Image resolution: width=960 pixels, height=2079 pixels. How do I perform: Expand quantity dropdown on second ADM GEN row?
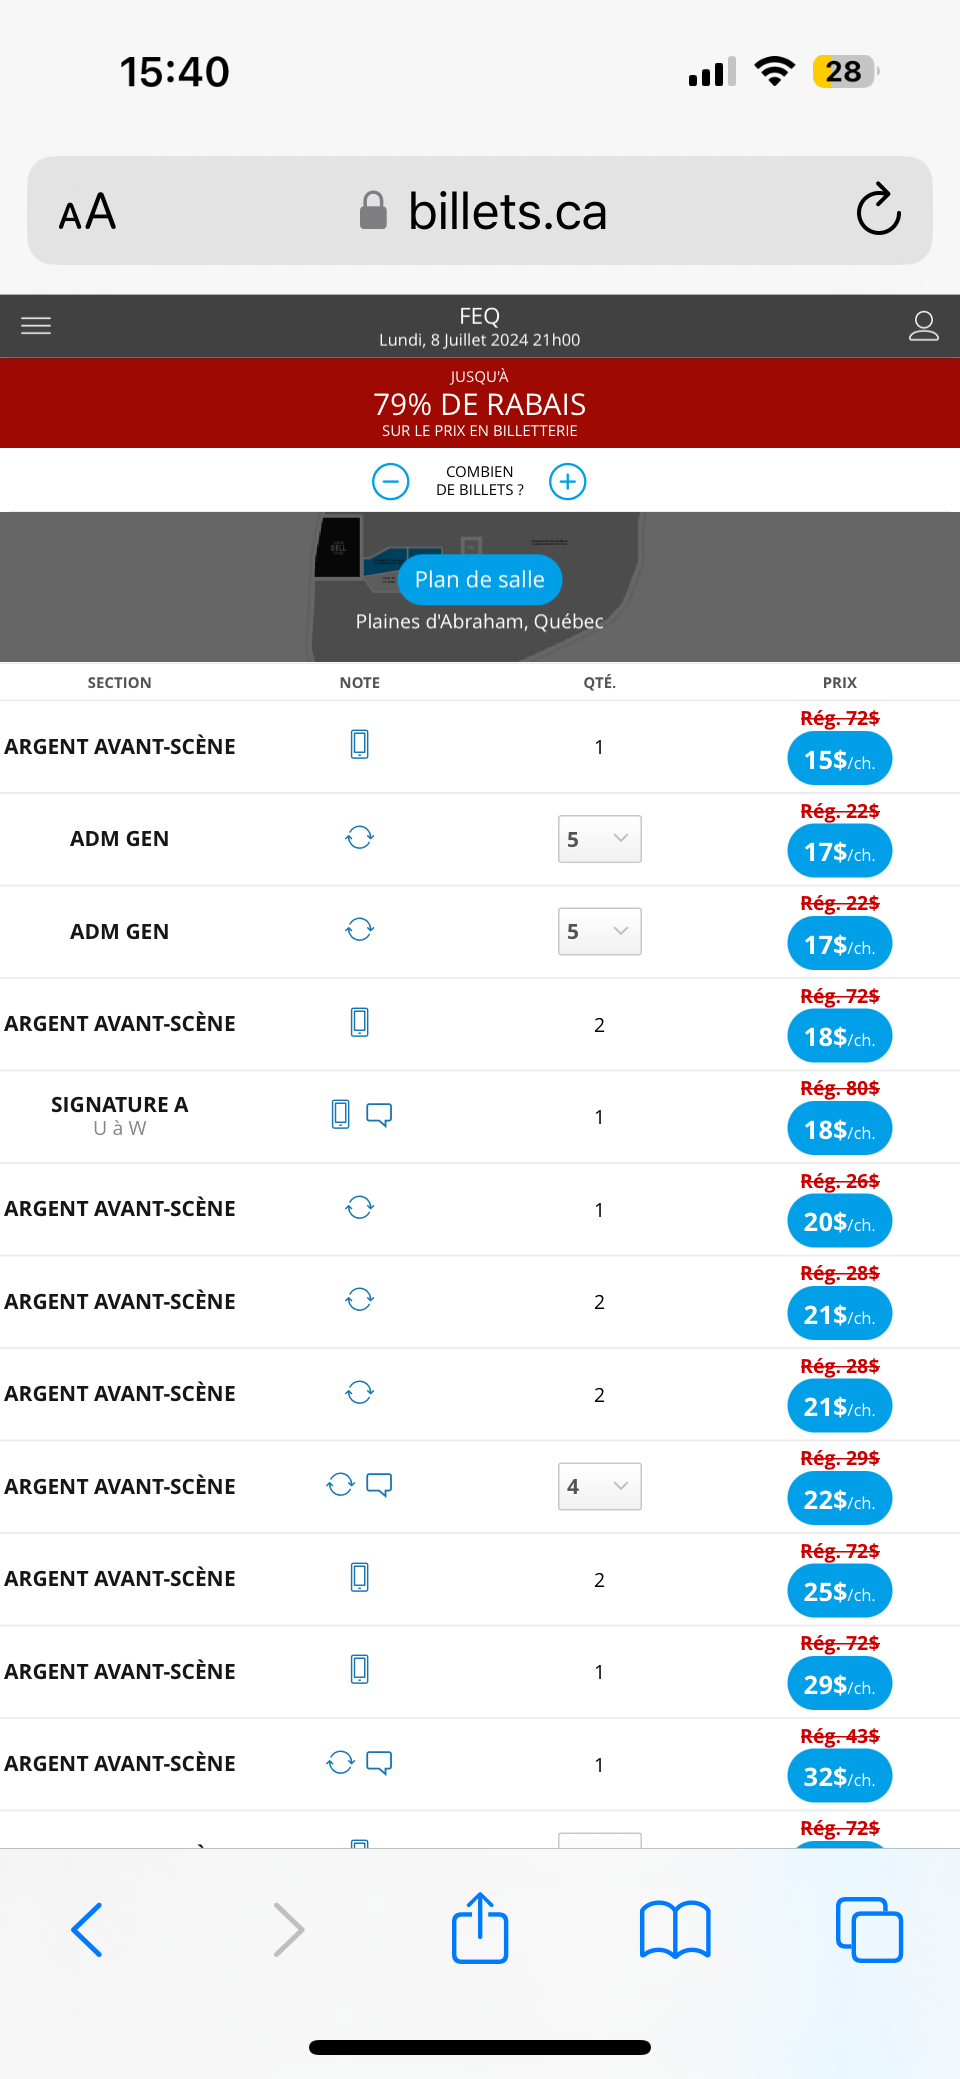pyautogui.click(x=599, y=931)
